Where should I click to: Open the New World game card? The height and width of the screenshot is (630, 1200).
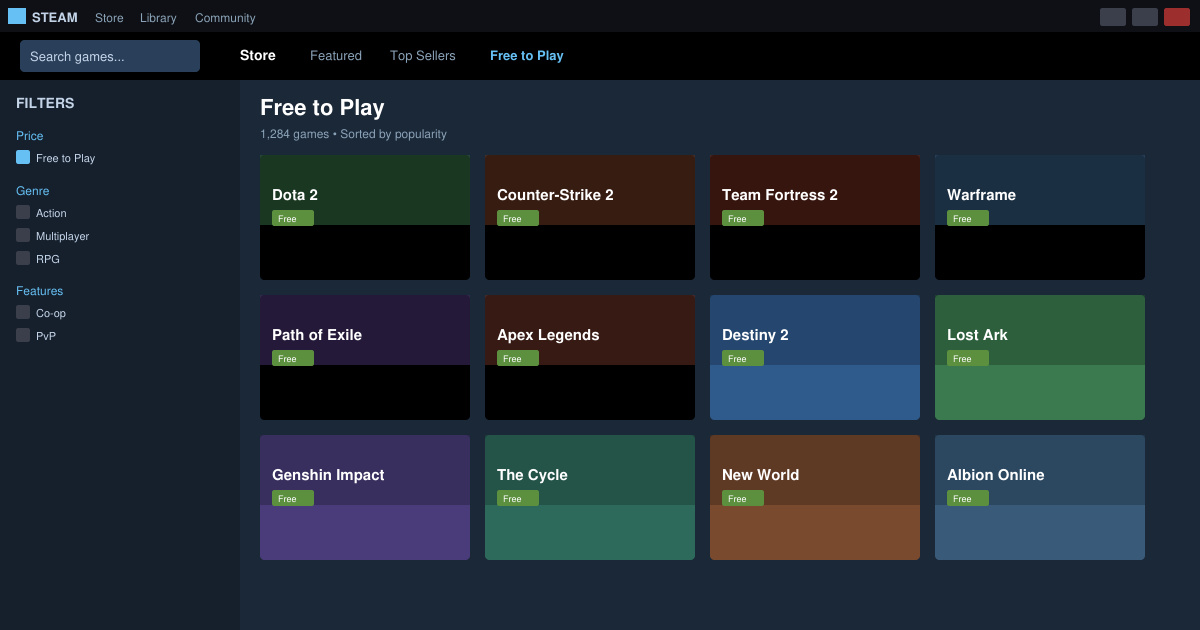[815, 497]
